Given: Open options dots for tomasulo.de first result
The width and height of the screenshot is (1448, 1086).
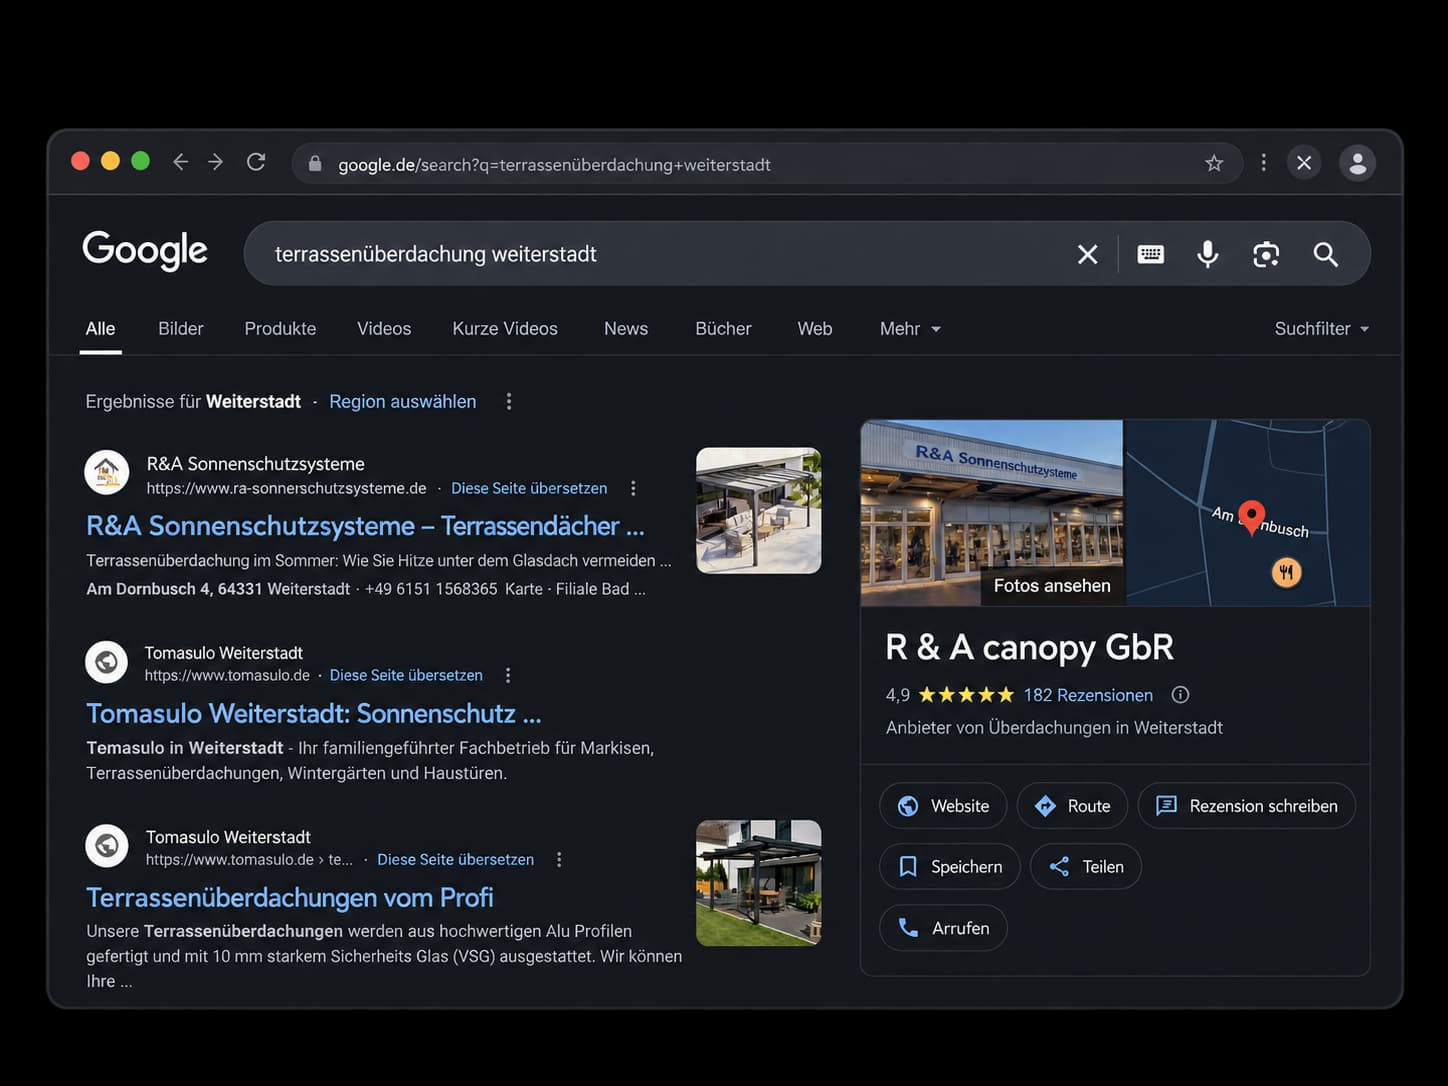Looking at the screenshot, I should [508, 675].
